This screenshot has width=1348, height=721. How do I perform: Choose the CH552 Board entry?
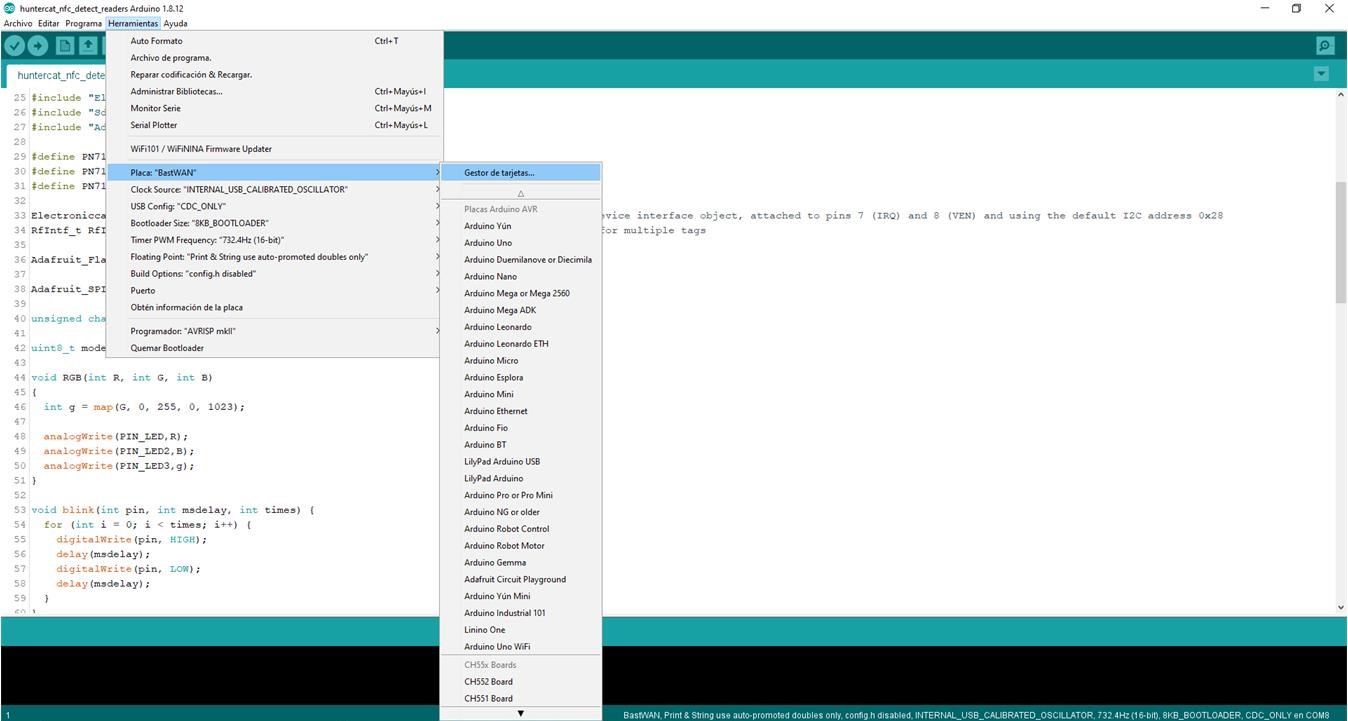point(521,682)
